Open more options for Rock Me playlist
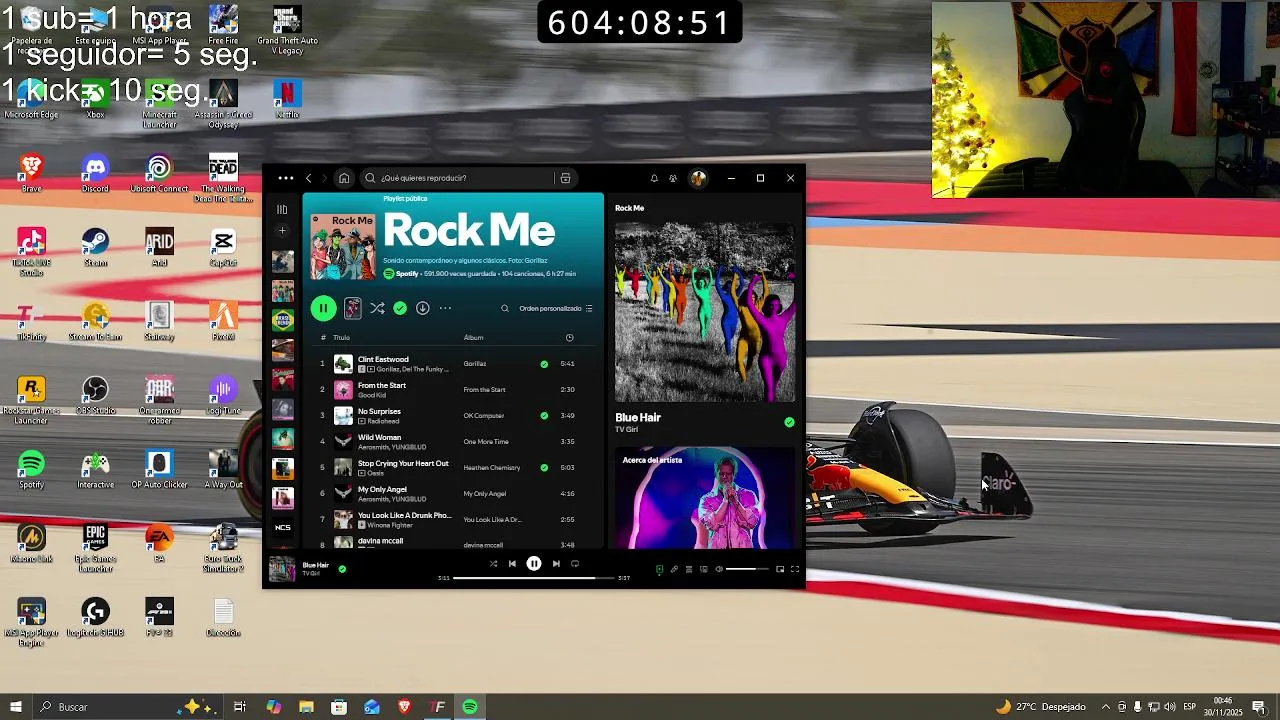The image size is (1280, 720). pyautogui.click(x=445, y=309)
